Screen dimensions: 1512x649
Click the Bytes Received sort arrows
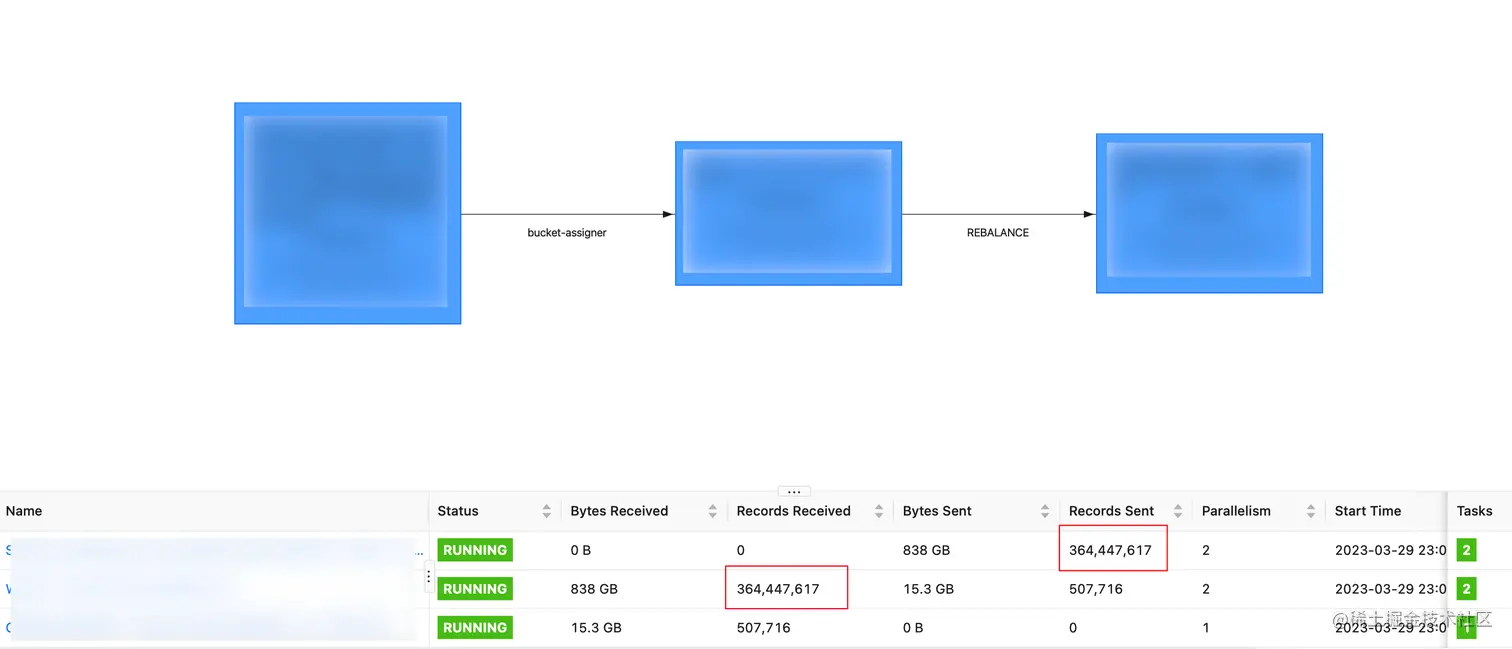712,511
